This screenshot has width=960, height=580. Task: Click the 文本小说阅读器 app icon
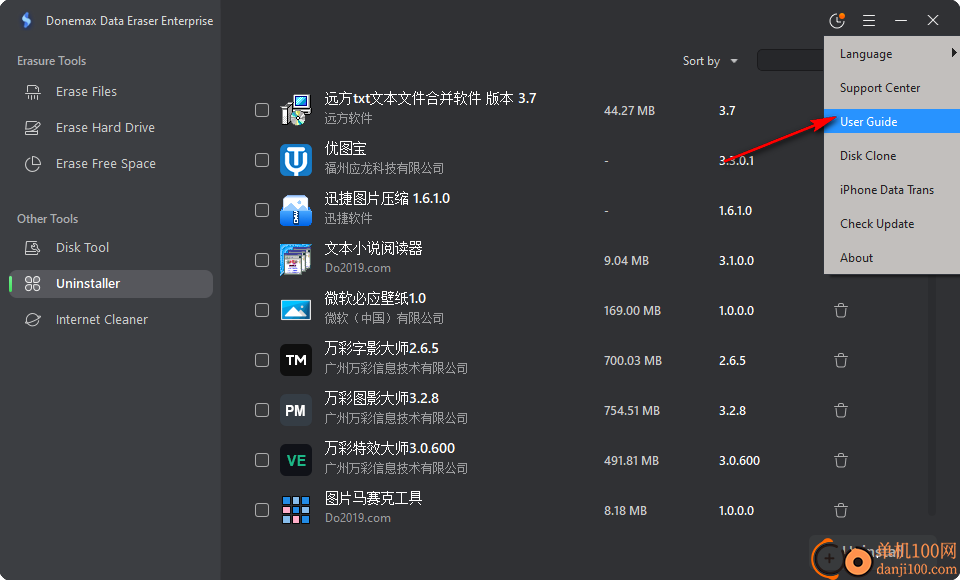[x=296, y=260]
